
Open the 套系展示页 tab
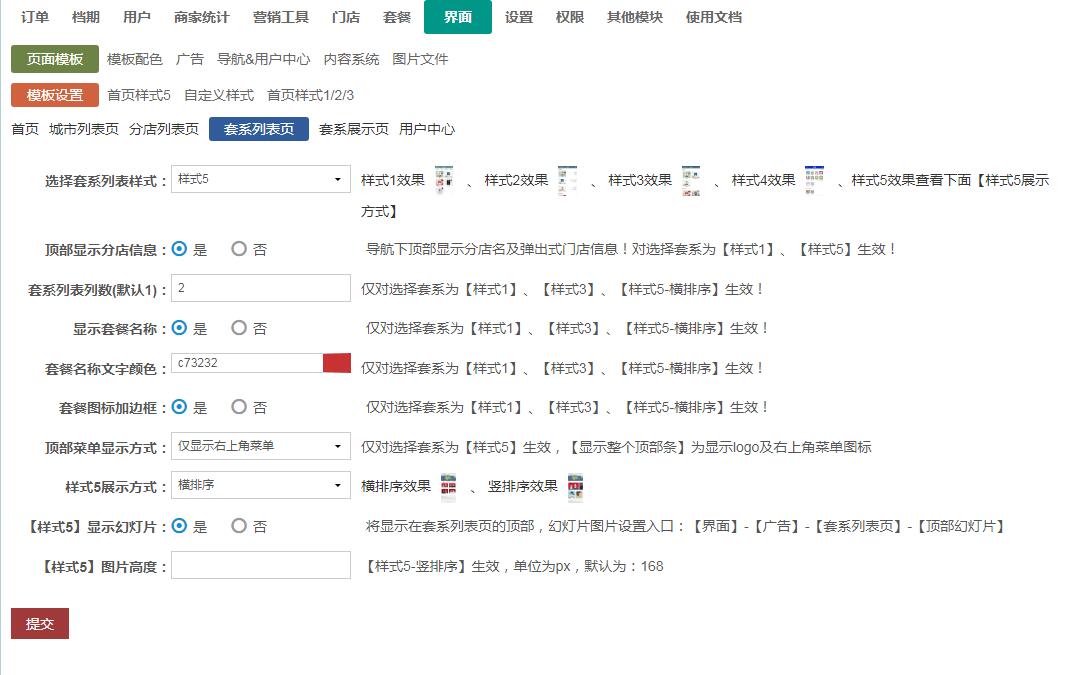tap(353, 129)
